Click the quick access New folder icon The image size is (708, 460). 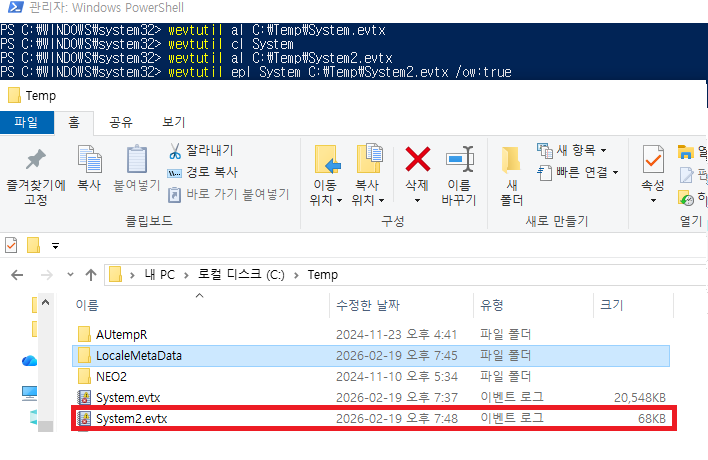click(33, 245)
